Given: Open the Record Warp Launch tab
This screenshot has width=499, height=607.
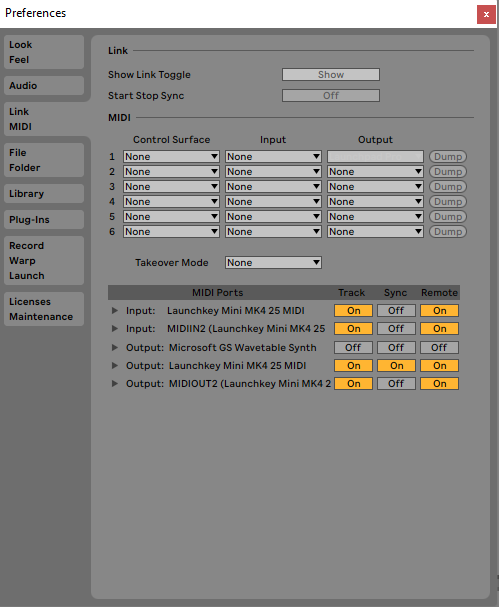Looking at the screenshot, I should coord(44,261).
